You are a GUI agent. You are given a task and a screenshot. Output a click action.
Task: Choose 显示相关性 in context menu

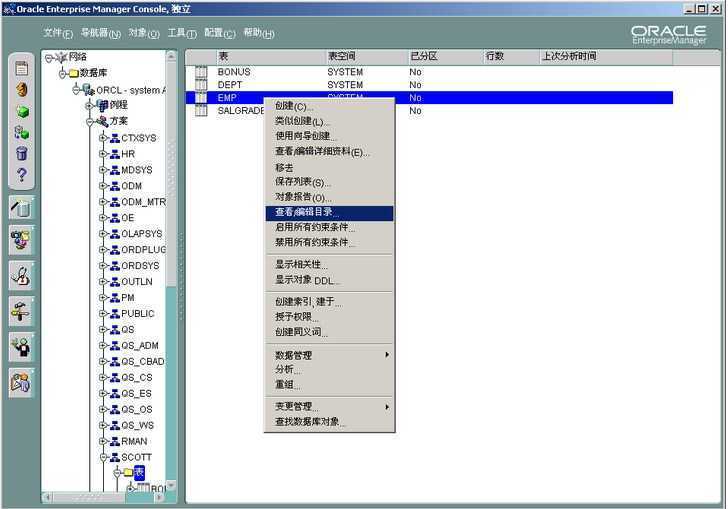(329, 265)
